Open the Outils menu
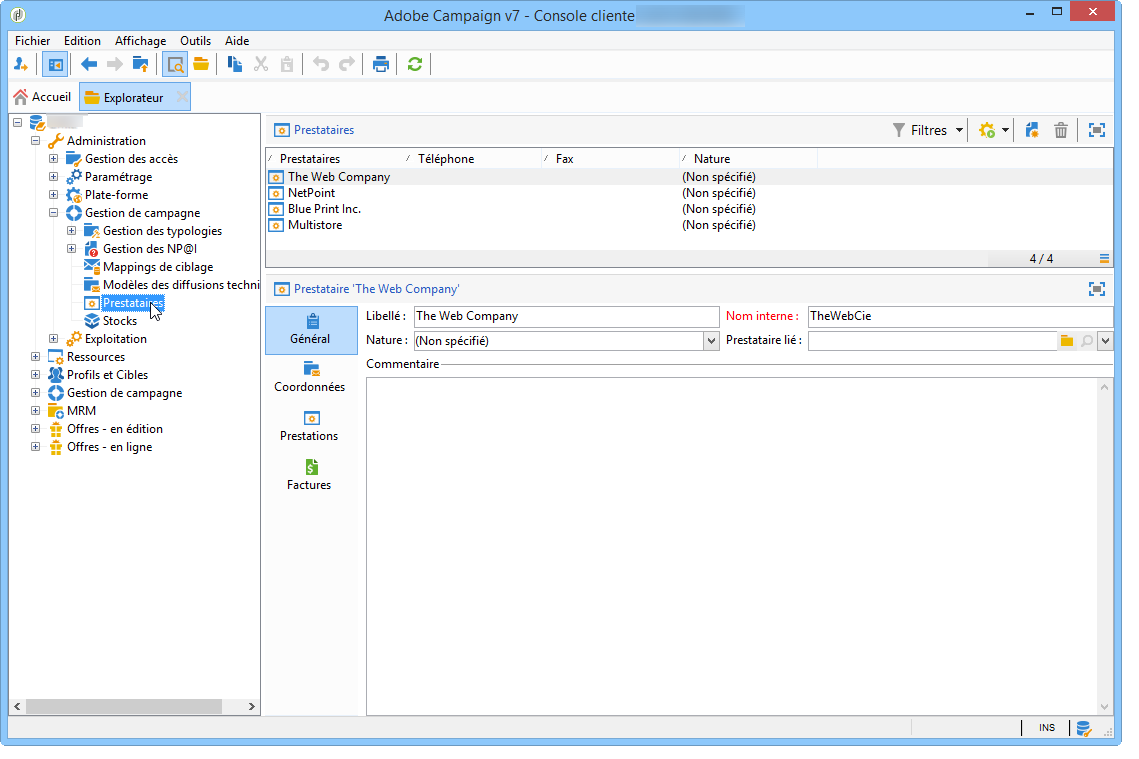 (195, 41)
